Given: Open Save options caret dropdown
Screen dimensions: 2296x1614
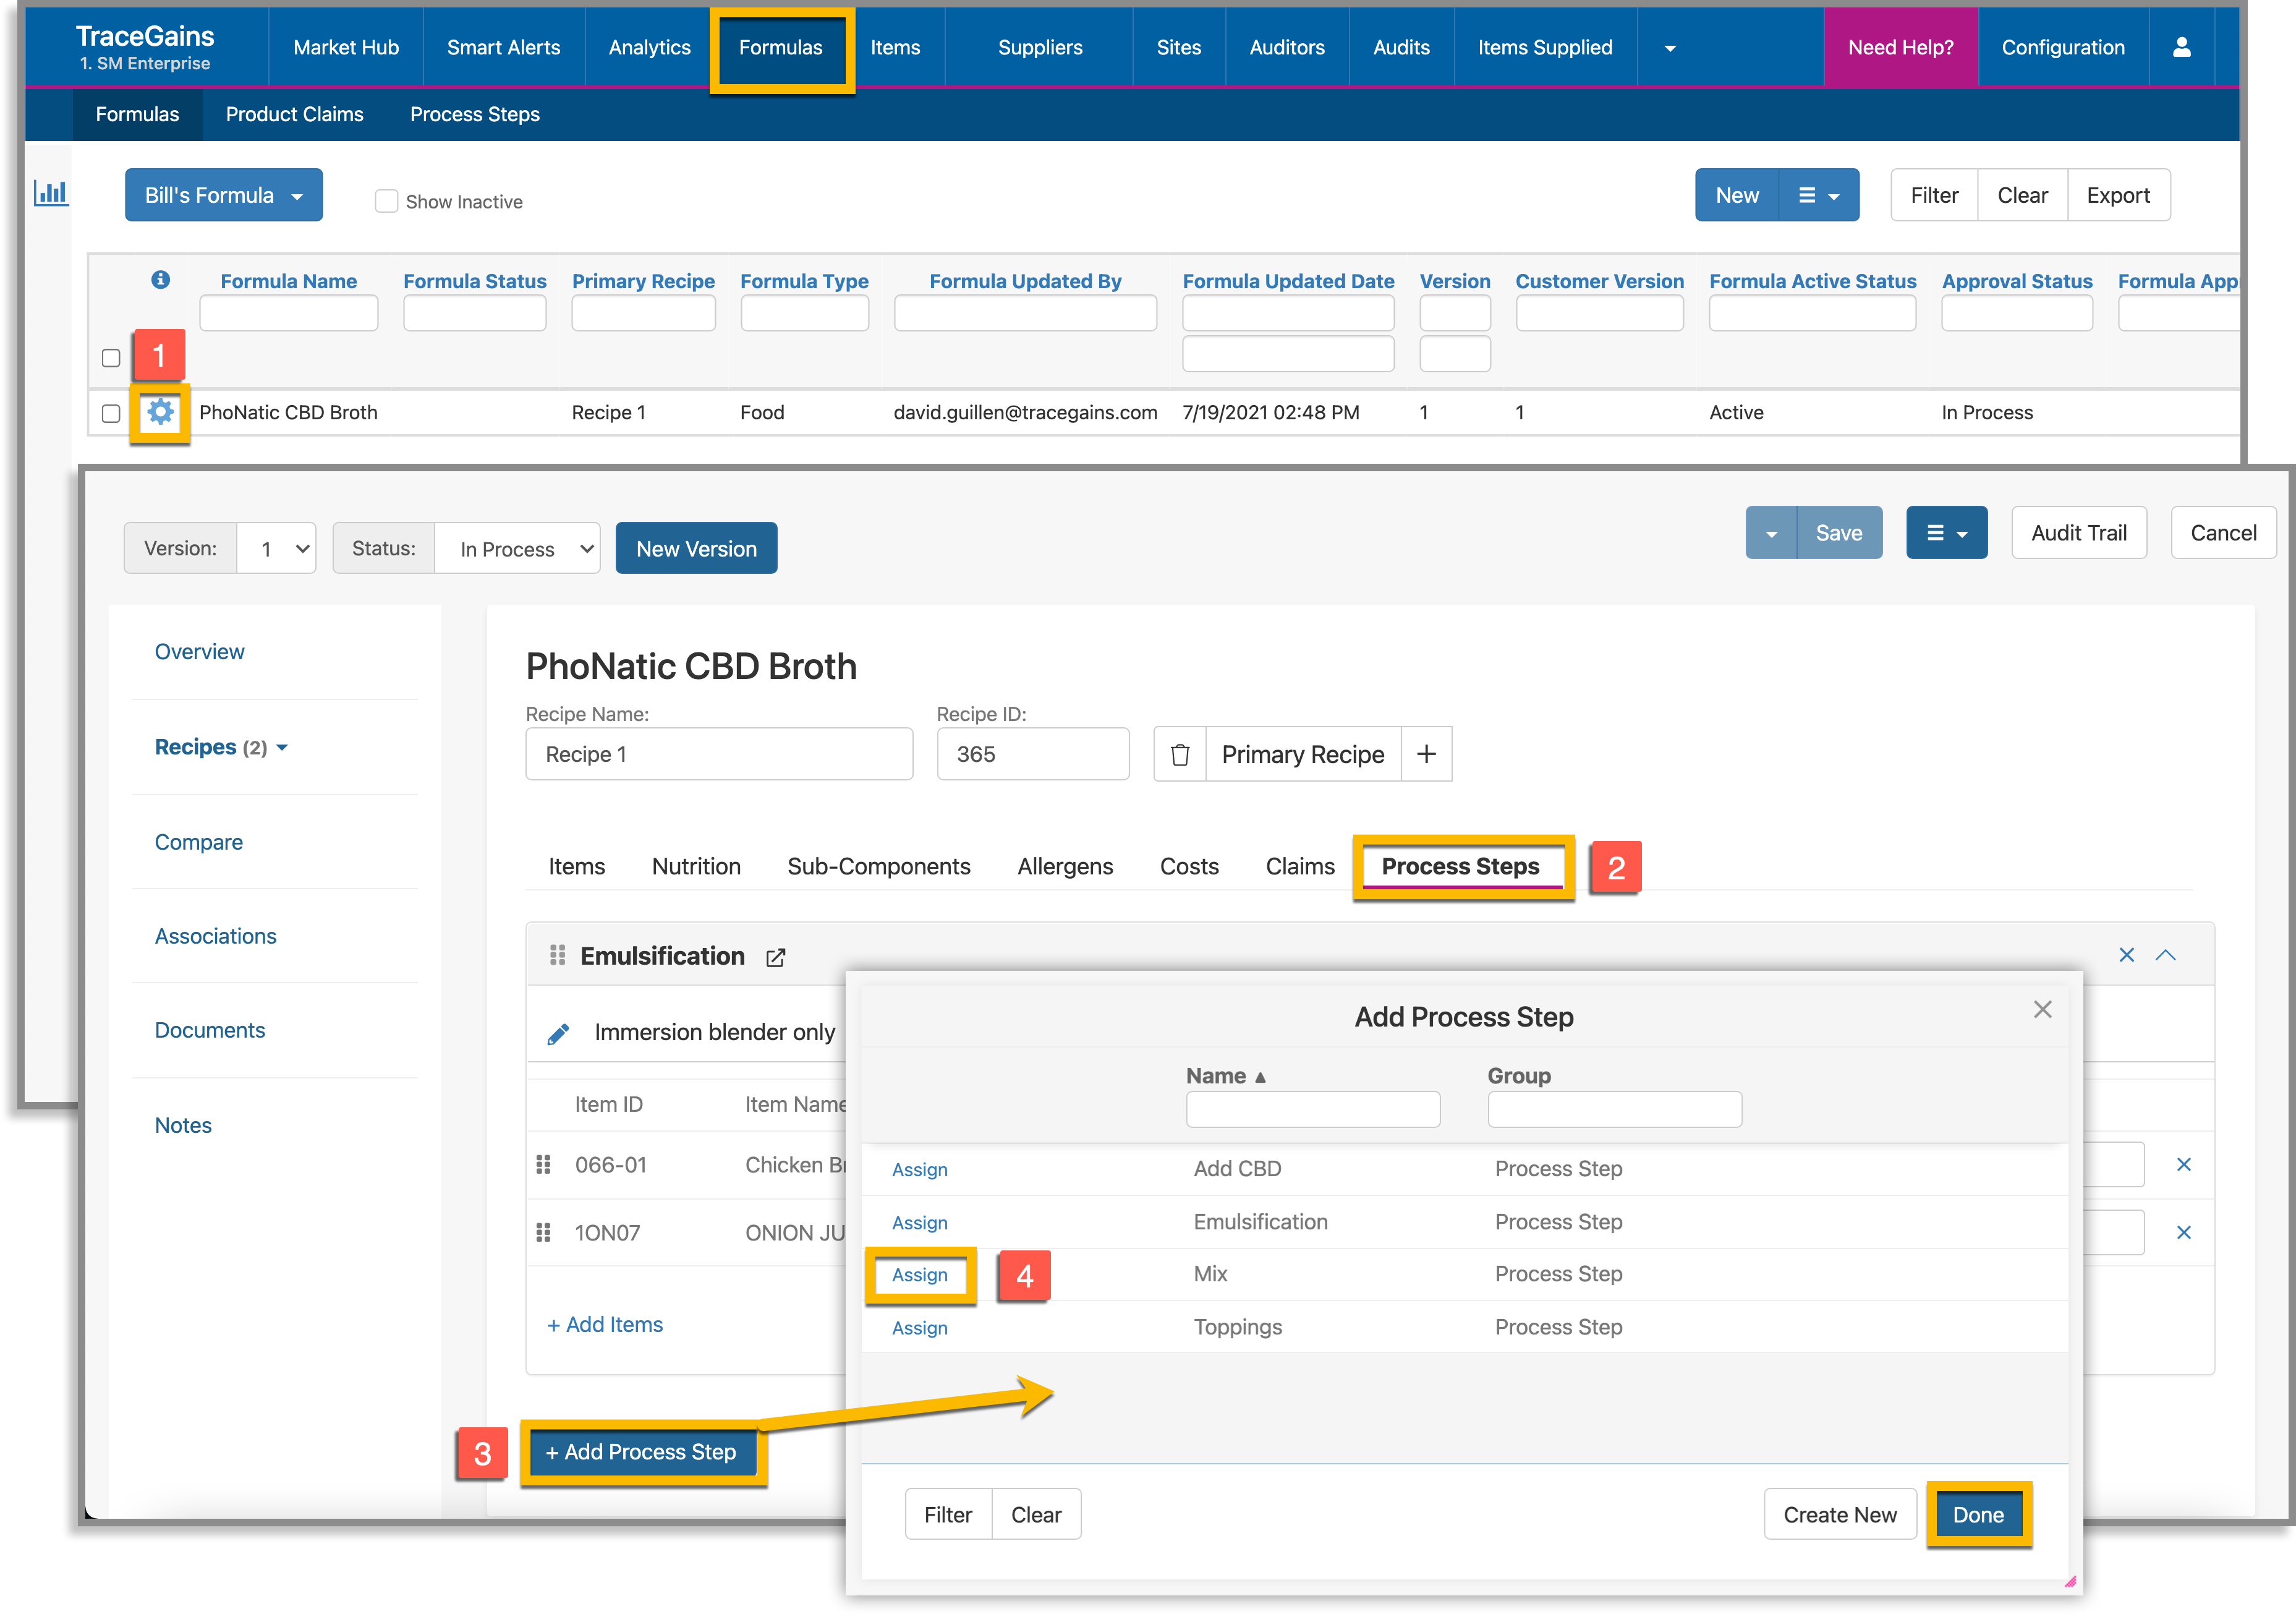Looking at the screenshot, I should (1772, 533).
